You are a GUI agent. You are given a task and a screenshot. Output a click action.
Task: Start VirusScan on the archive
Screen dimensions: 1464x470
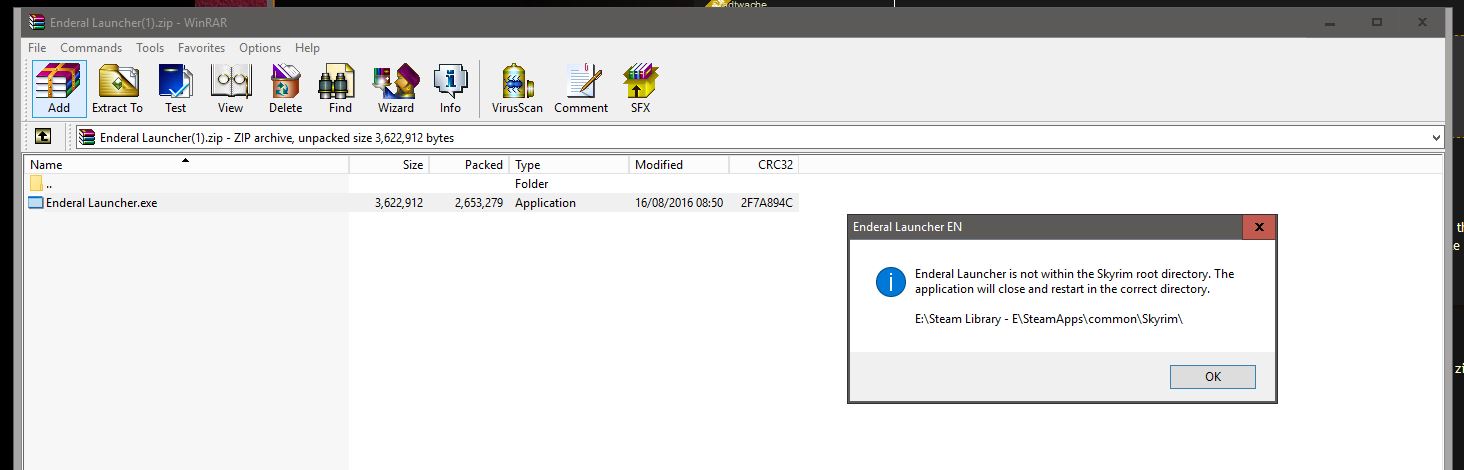(x=517, y=89)
